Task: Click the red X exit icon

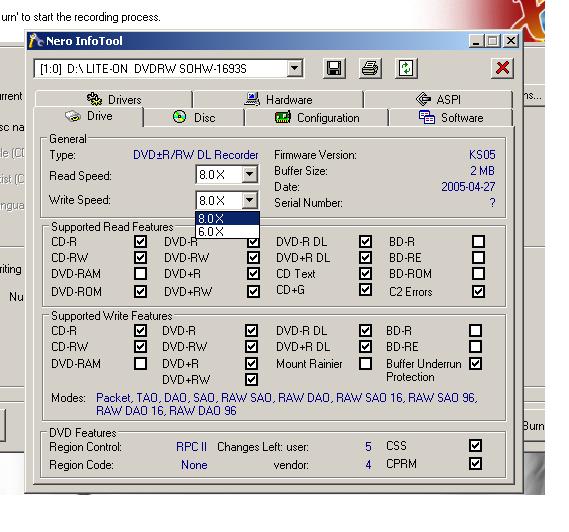Action: click(x=502, y=68)
